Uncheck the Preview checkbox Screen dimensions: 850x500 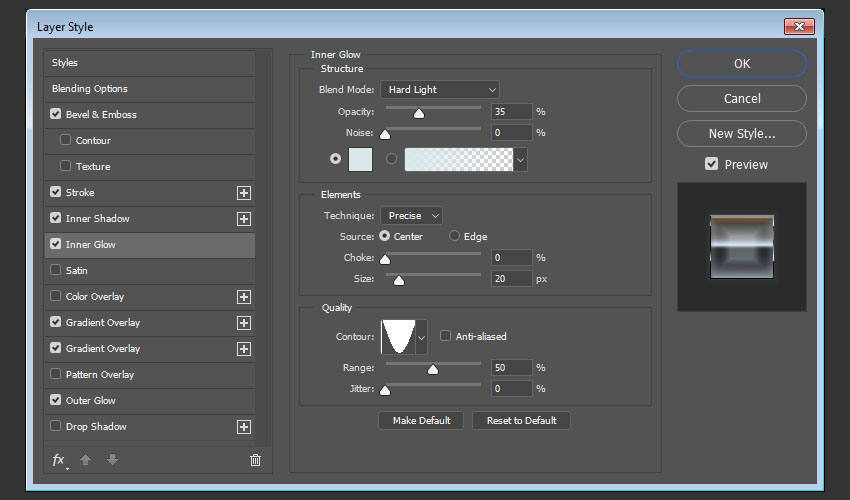click(x=712, y=164)
